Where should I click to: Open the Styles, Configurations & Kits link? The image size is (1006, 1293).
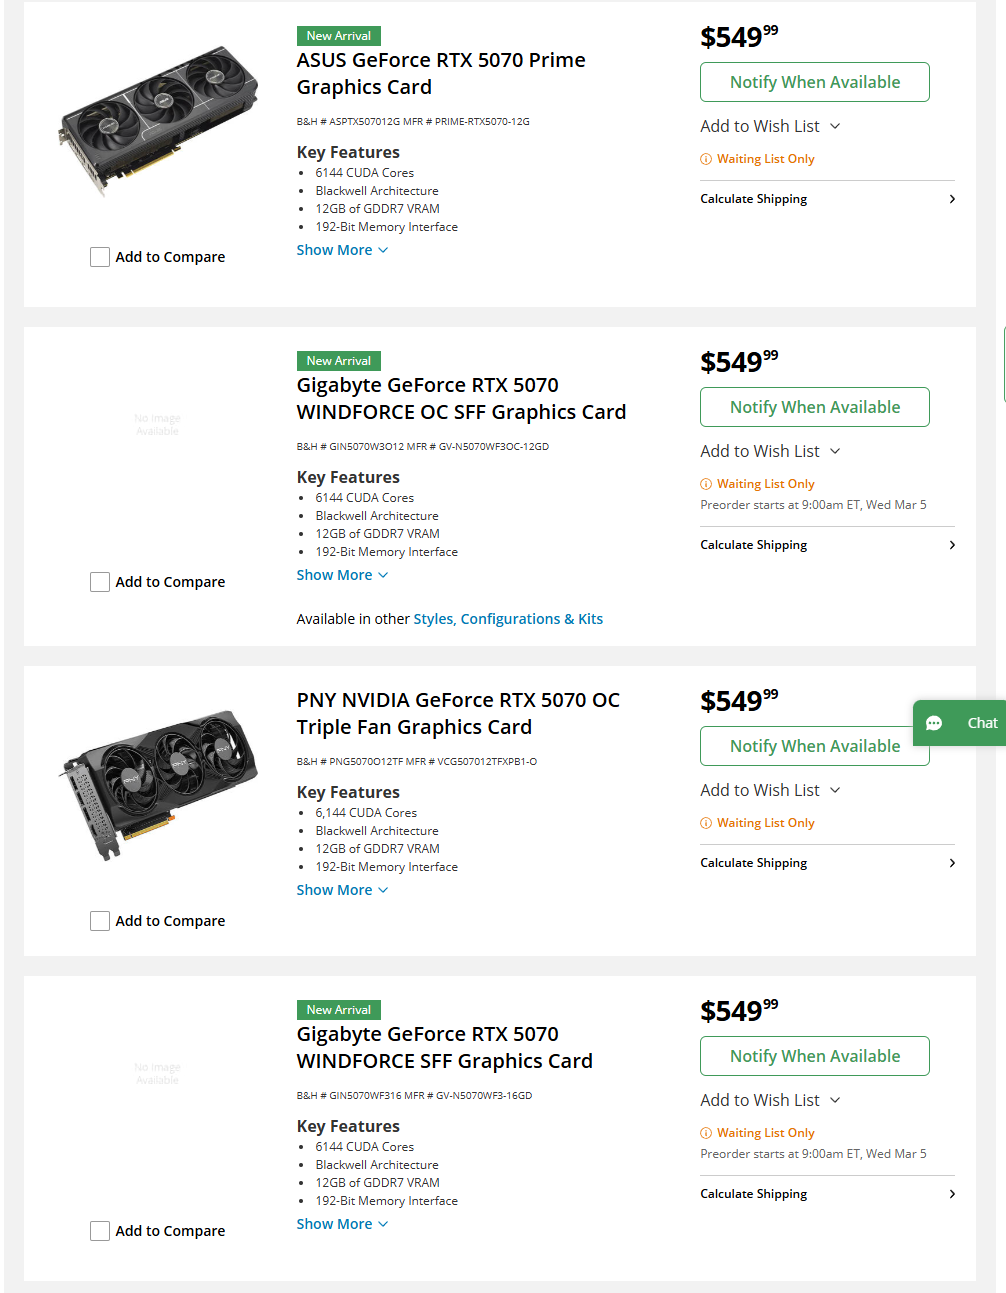point(508,618)
